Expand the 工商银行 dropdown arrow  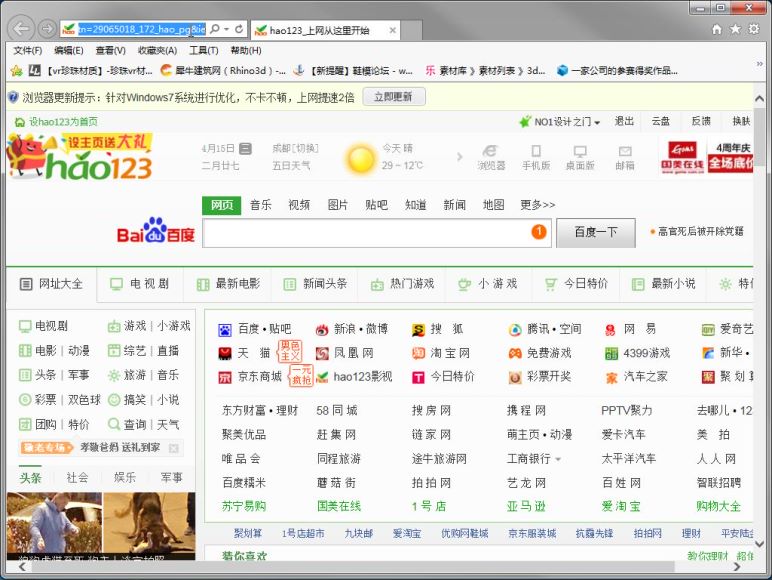coord(558,459)
